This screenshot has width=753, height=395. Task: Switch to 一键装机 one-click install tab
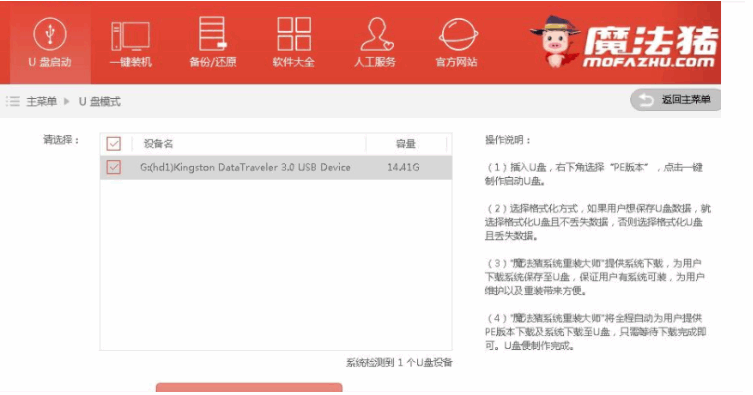[131, 43]
